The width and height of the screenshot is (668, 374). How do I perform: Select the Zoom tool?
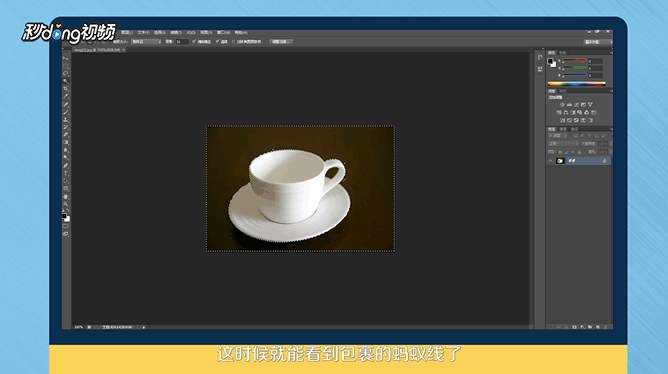66,204
